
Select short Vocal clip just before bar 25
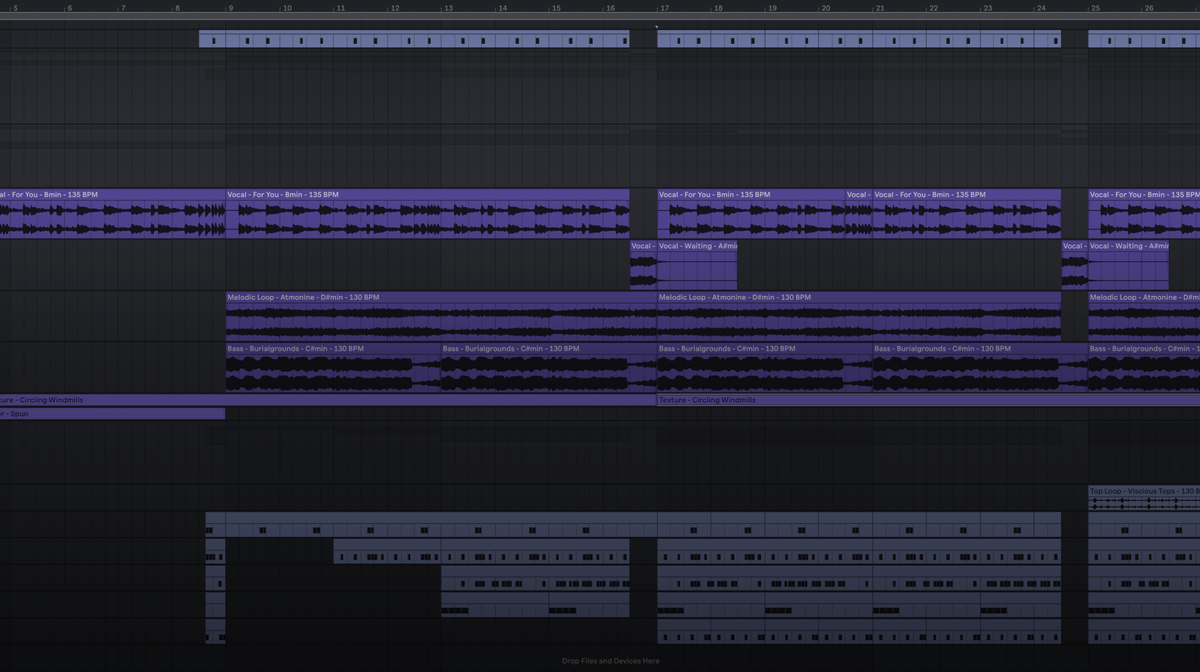1075,265
